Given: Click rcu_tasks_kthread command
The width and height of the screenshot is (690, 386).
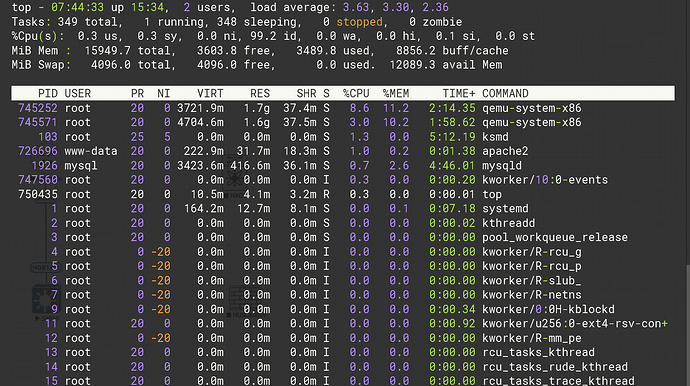Looking at the screenshot, I should click(x=538, y=352).
